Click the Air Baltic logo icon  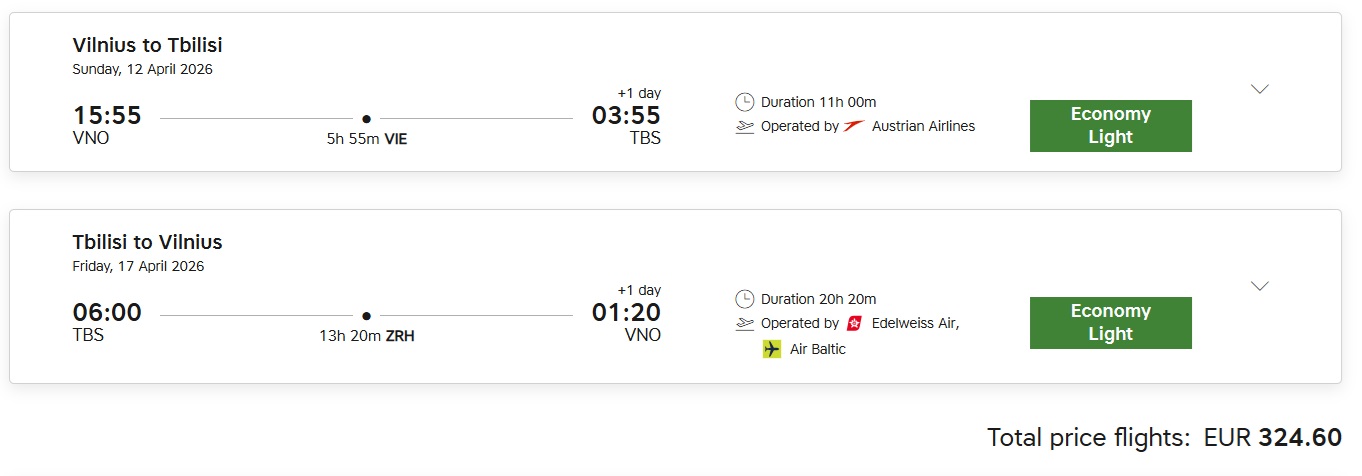(771, 349)
